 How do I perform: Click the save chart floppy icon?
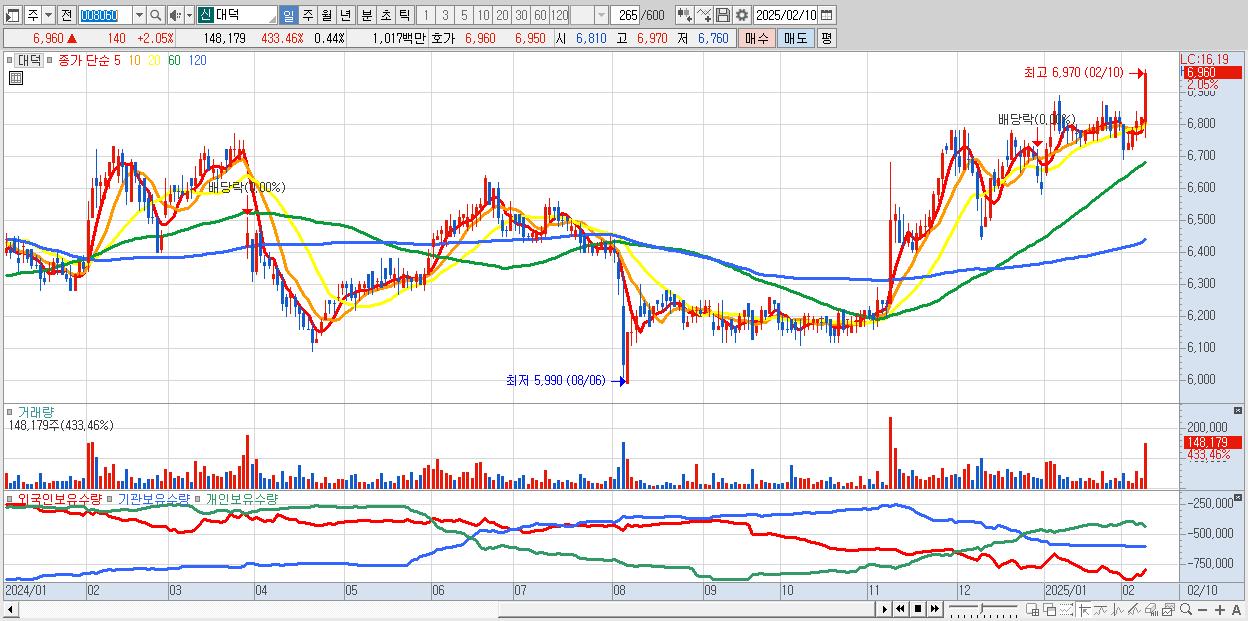click(723, 15)
